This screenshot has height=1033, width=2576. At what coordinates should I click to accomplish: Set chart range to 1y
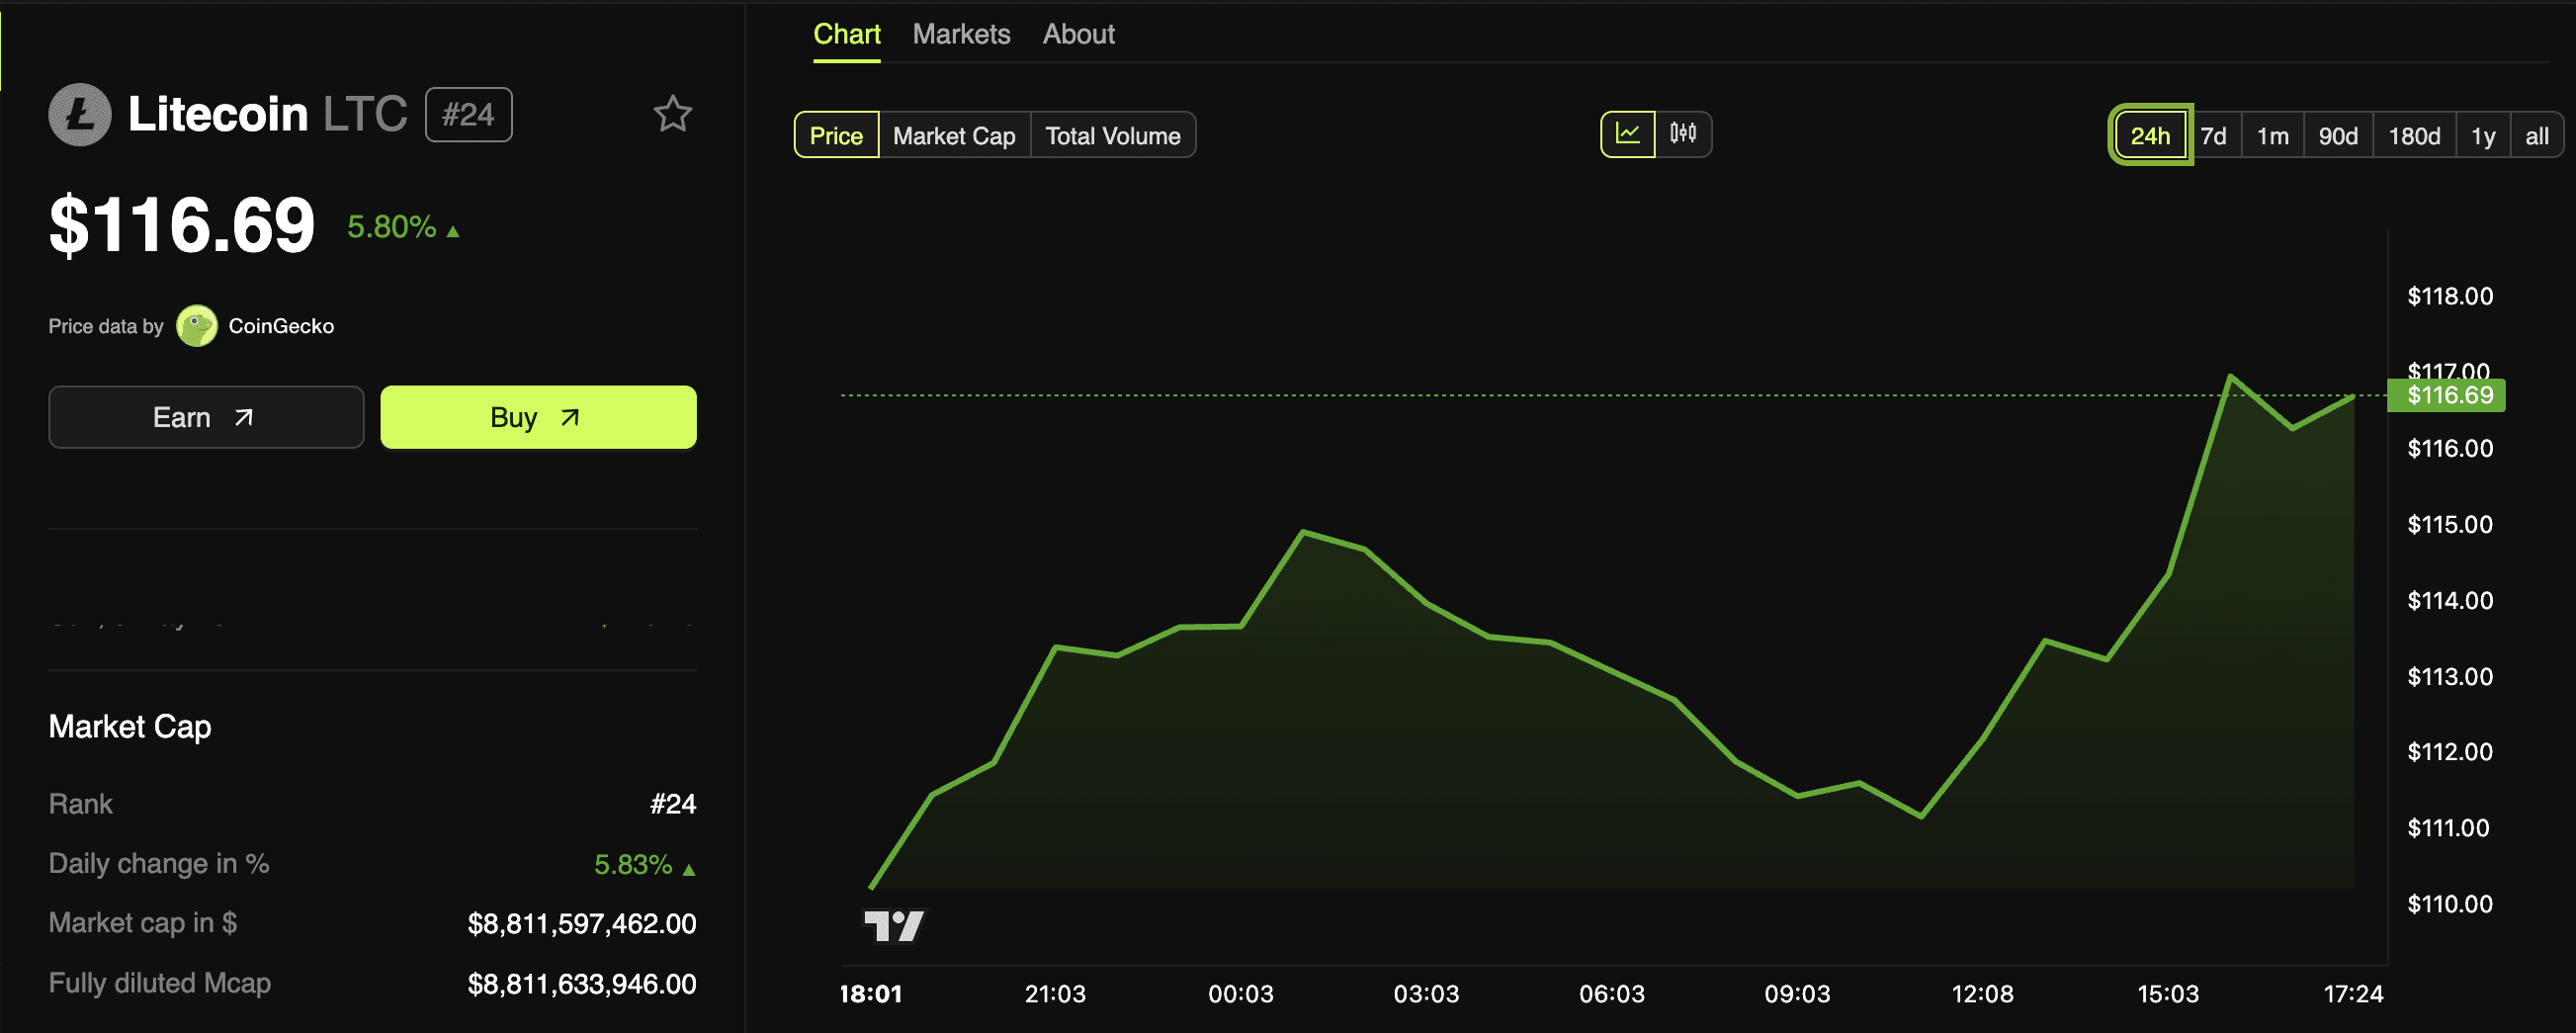(x=2483, y=136)
